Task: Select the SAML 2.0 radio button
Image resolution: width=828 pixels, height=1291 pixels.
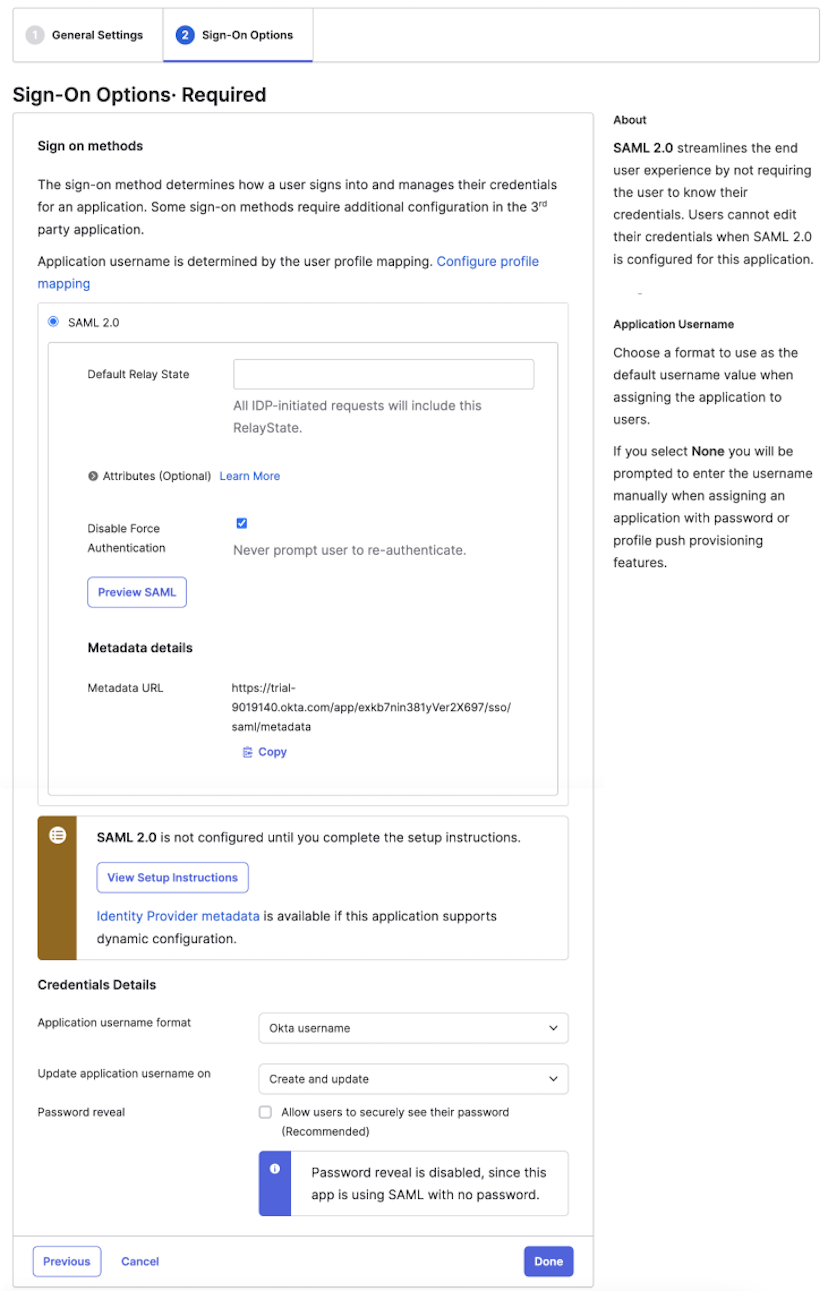Action: pos(54,322)
